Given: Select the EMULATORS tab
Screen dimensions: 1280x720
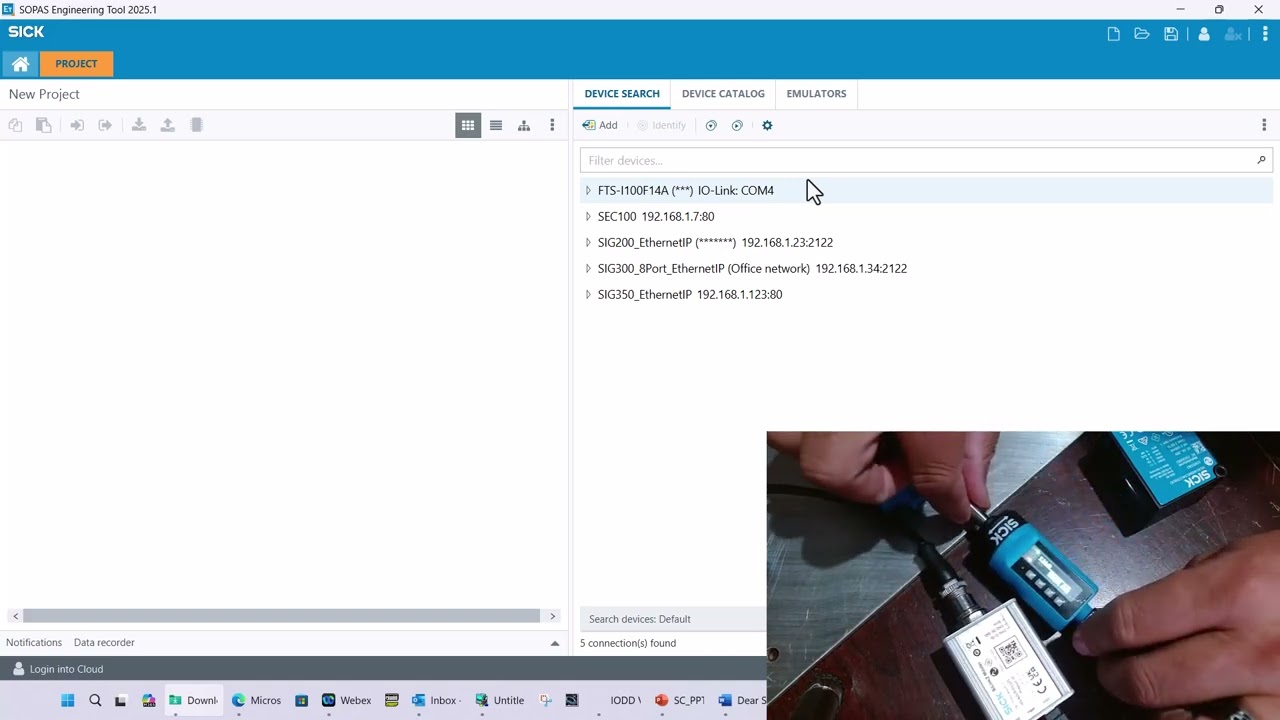Looking at the screenshot, I should tap(816, 94).
